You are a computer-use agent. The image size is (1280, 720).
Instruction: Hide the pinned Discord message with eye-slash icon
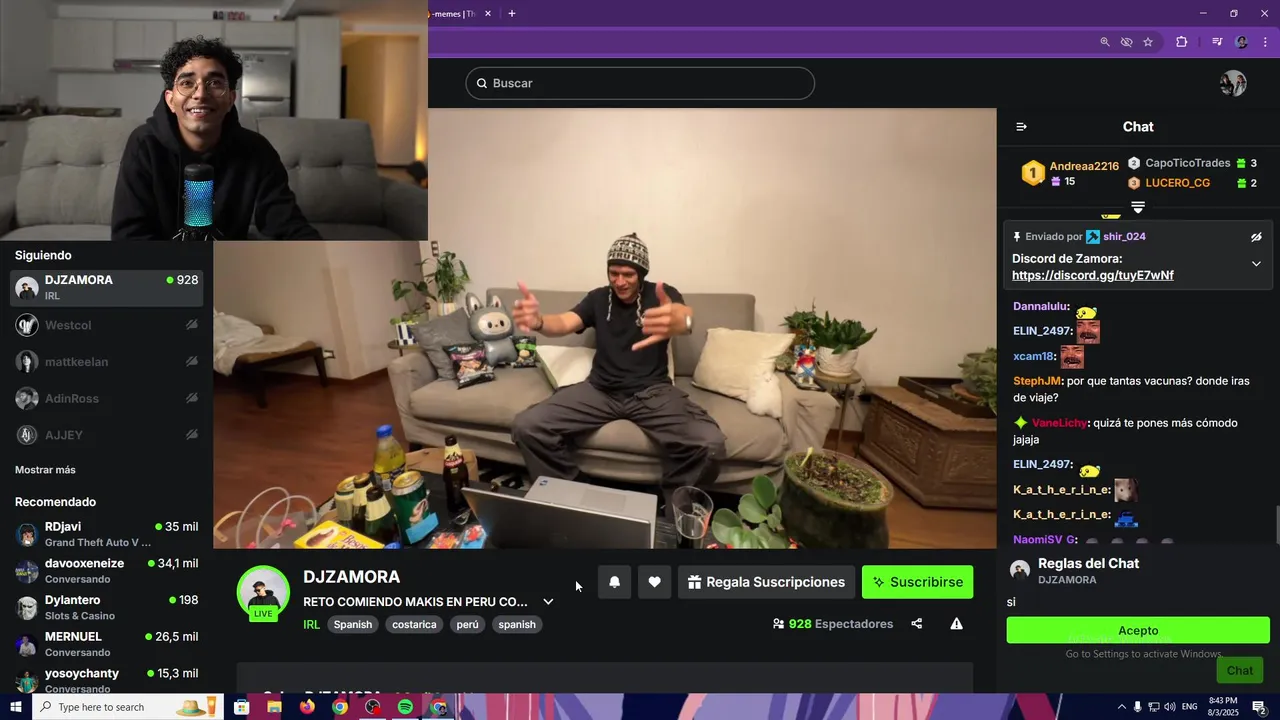(1256, 237)
